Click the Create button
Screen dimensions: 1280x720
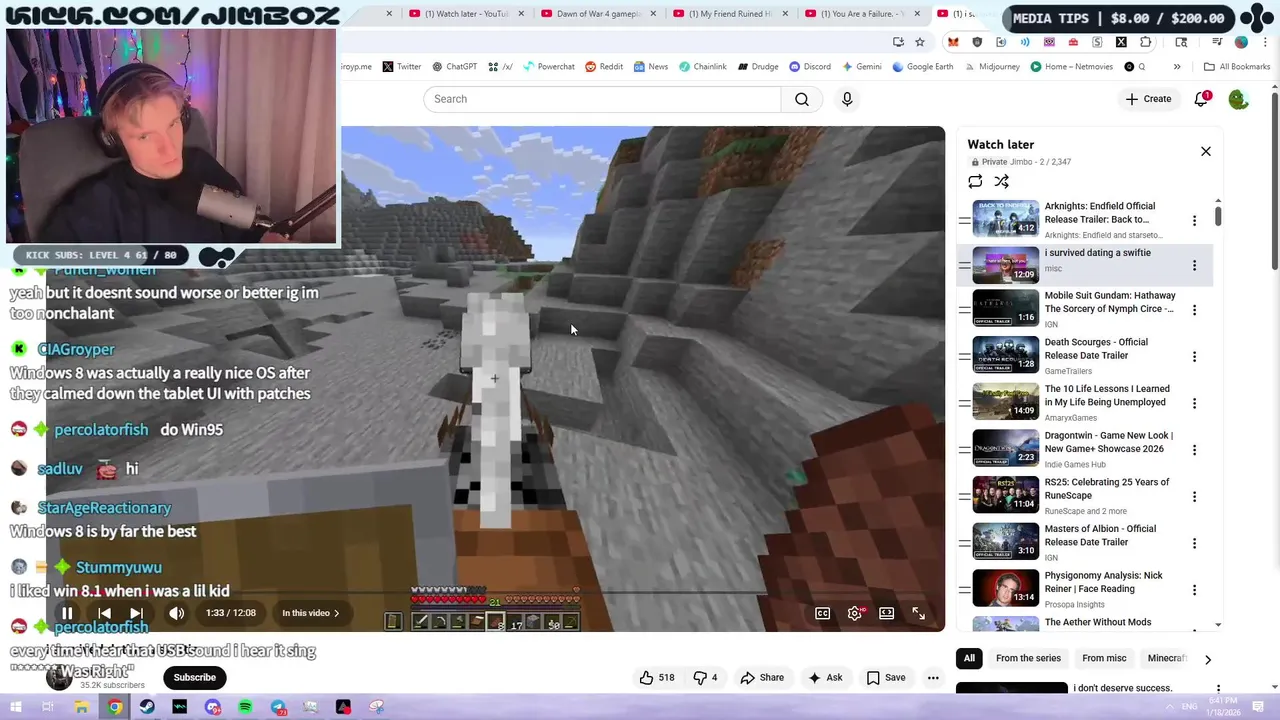[x=1148, y=99]
